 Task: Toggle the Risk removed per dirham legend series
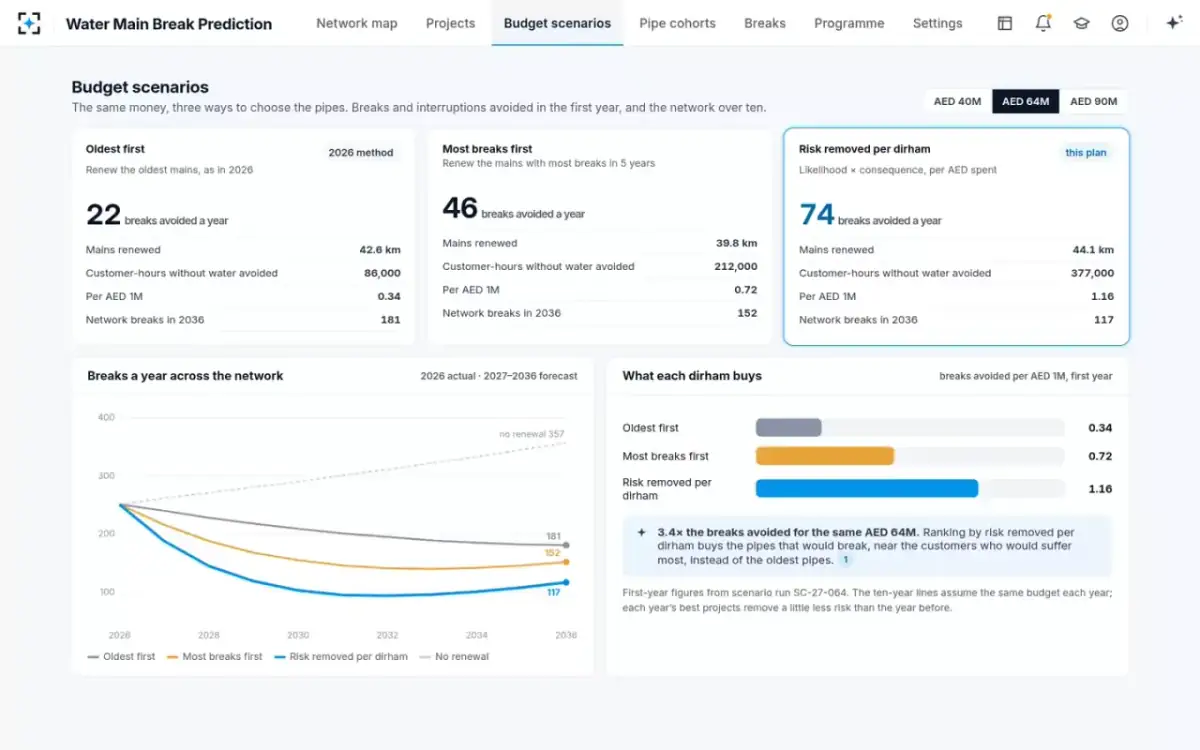point(341,657)
